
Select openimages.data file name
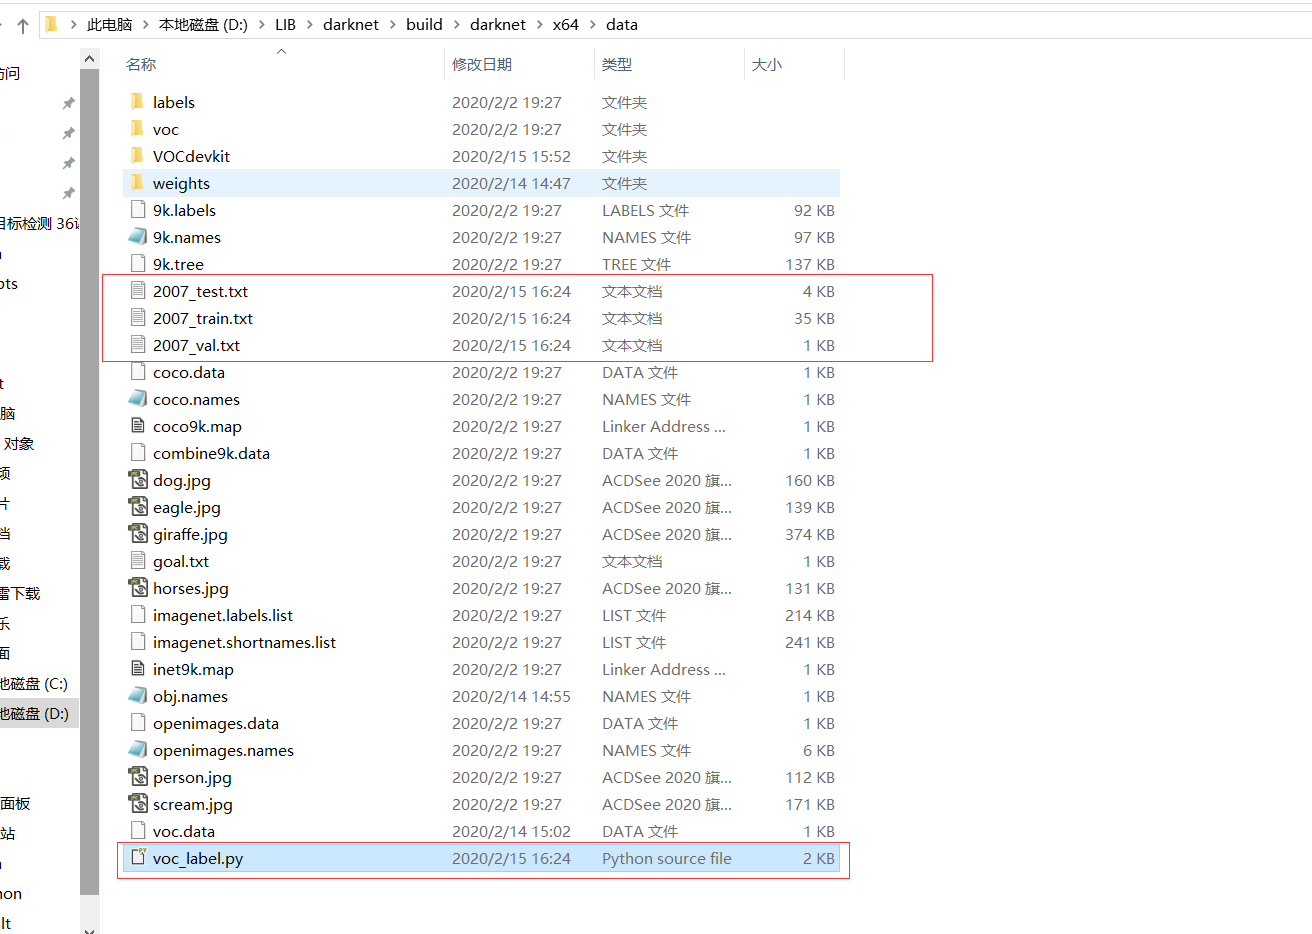pyautogui.click(x=216, y=723)
